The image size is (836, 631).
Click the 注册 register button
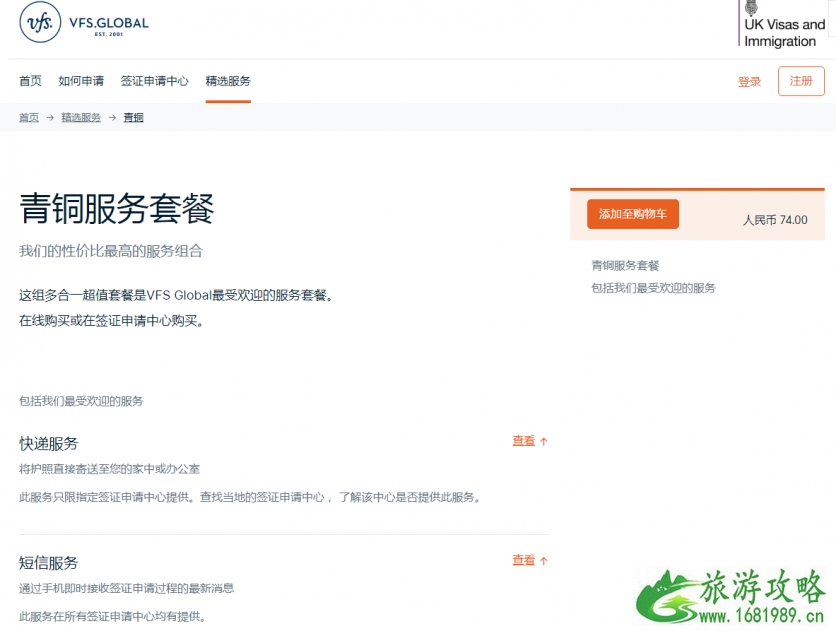point(801,81)
